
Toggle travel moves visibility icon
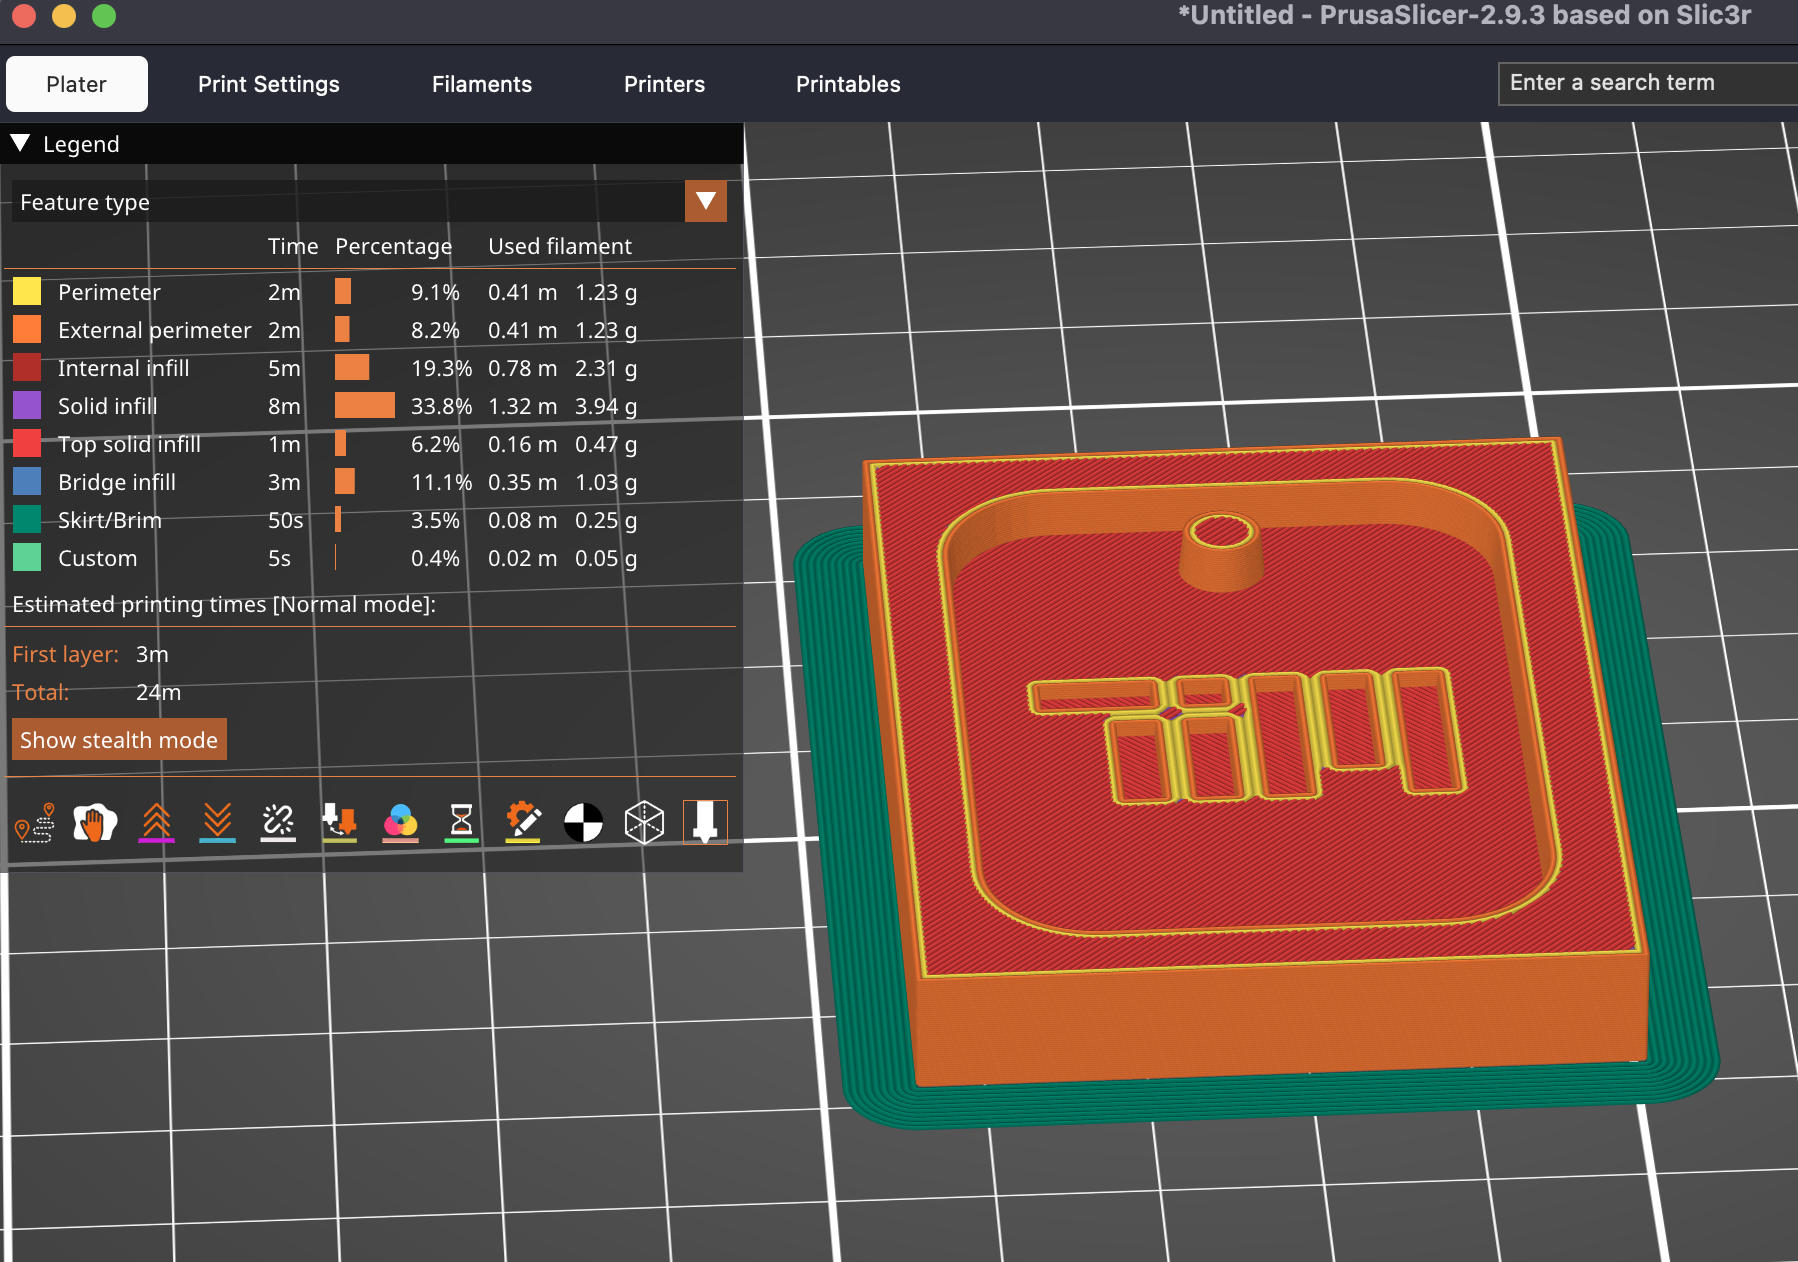[x=35, y=823]
